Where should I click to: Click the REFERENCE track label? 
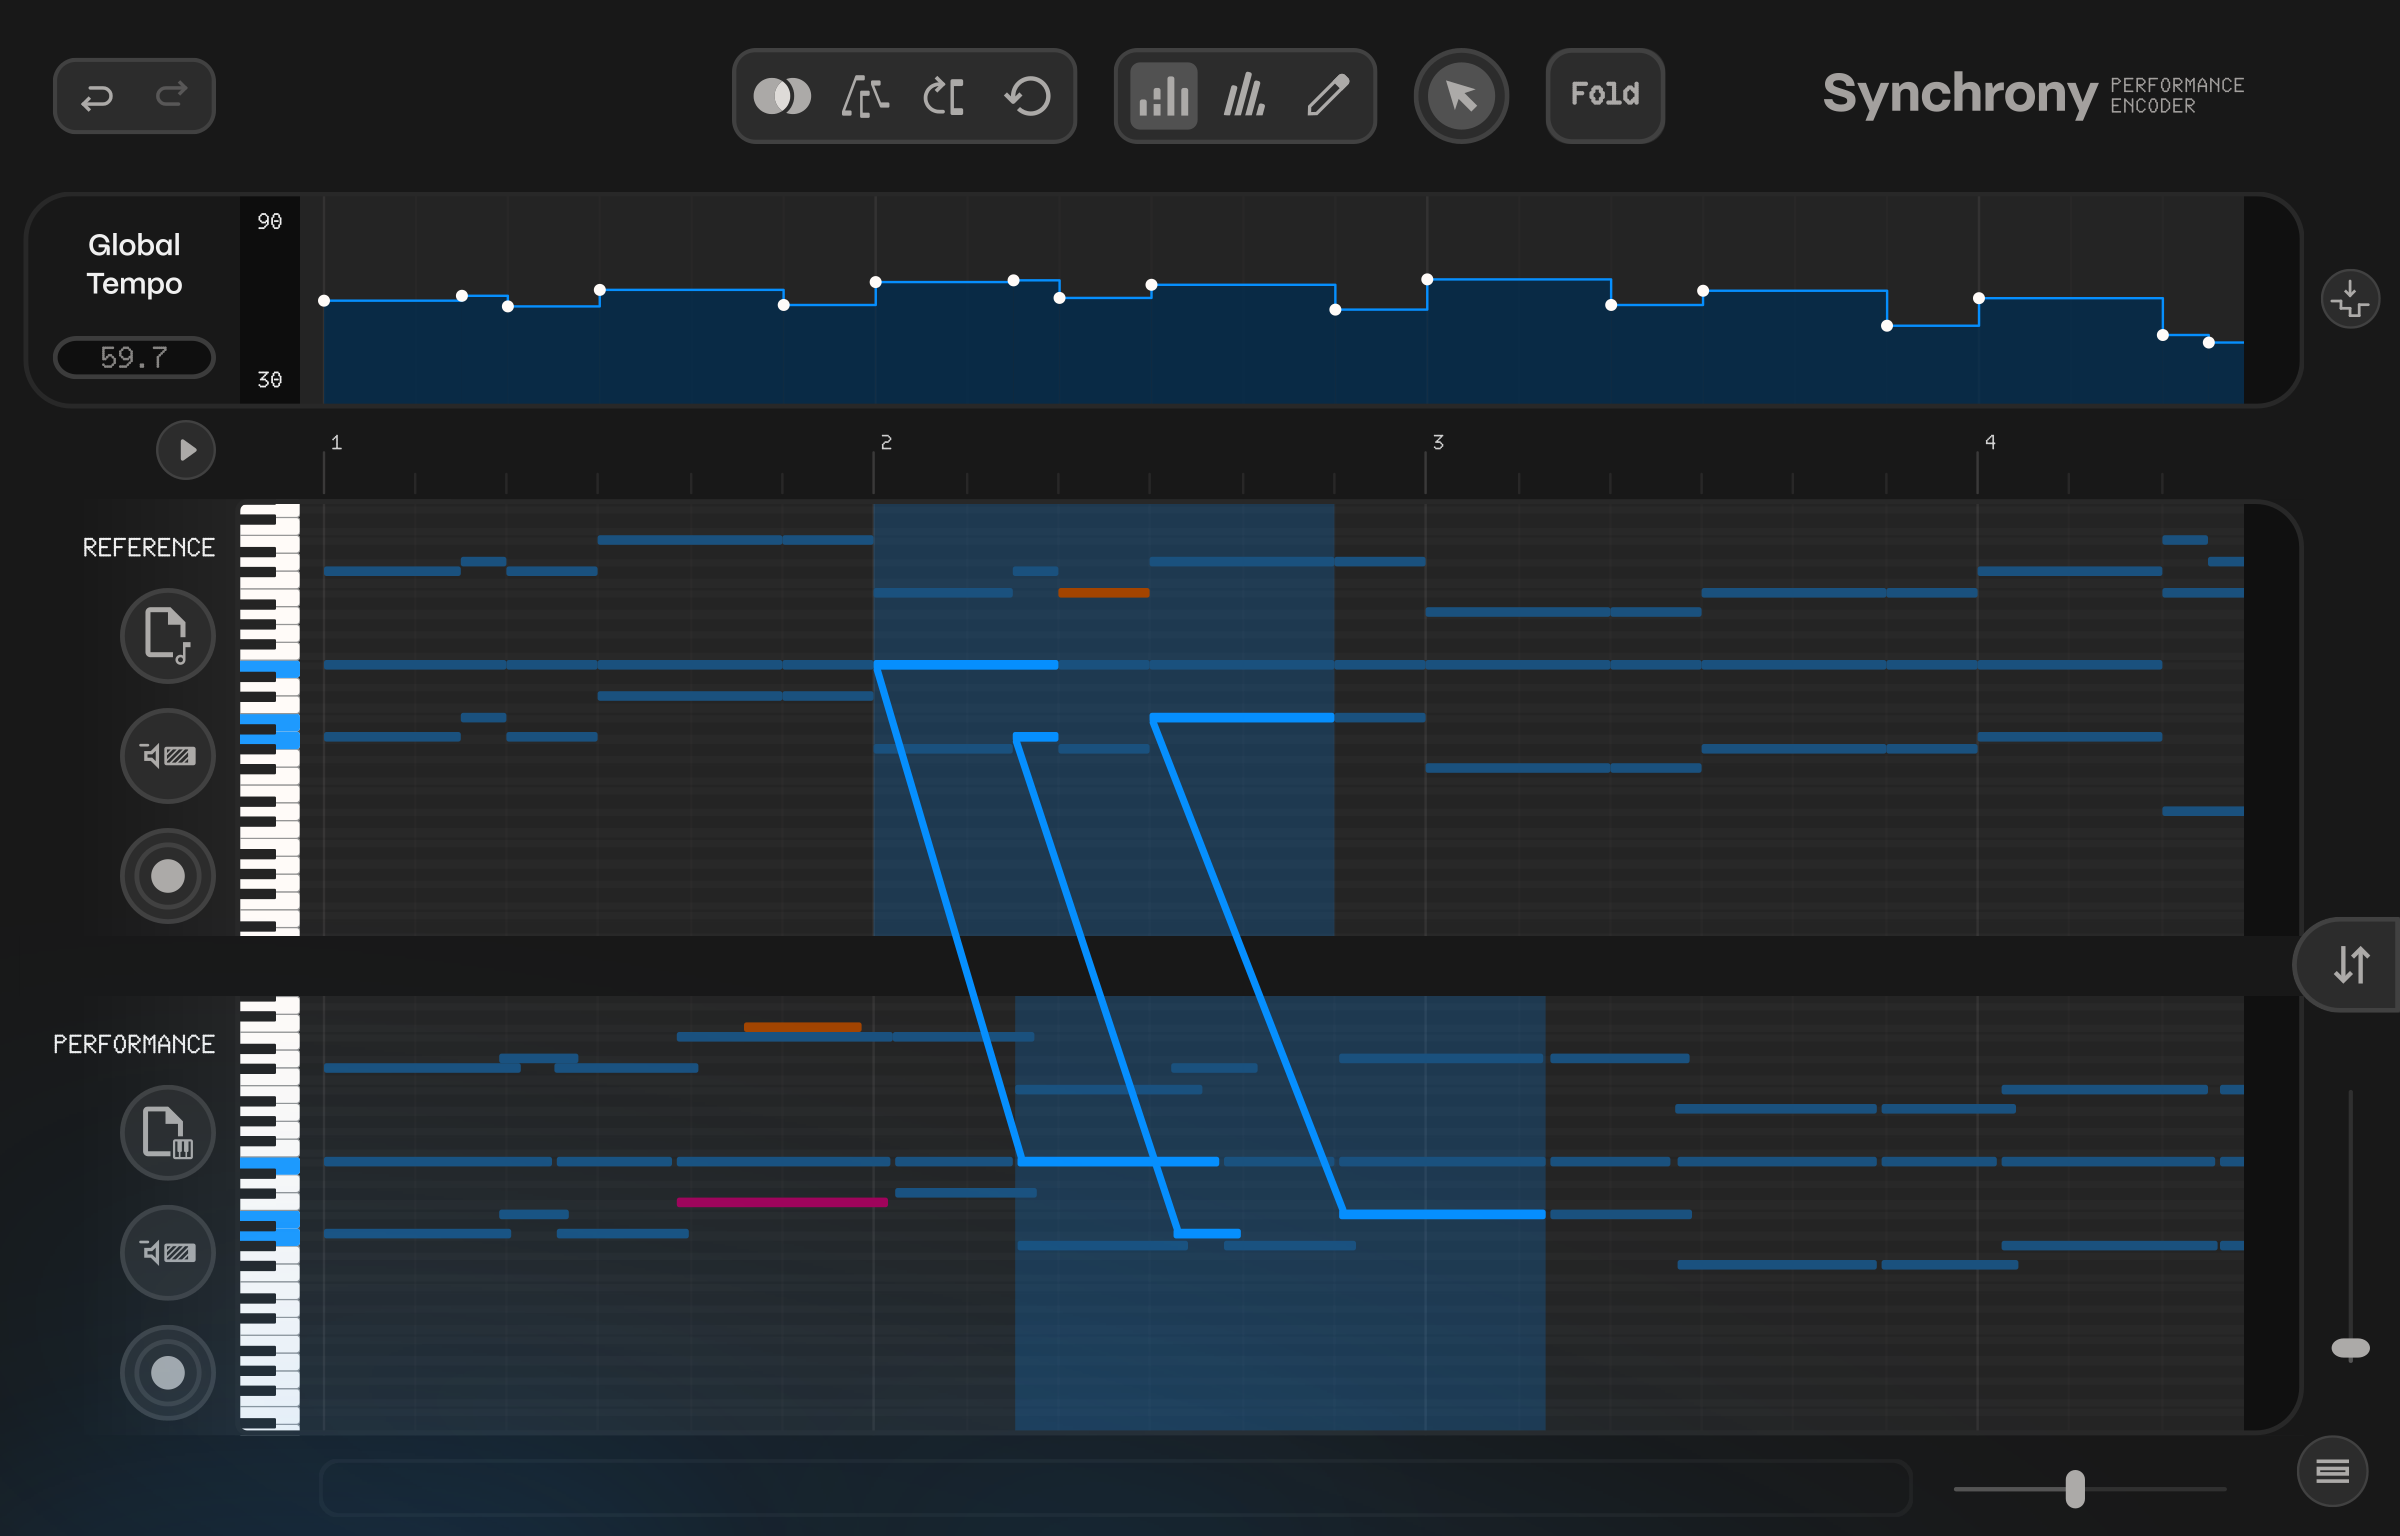pos(148,548)
